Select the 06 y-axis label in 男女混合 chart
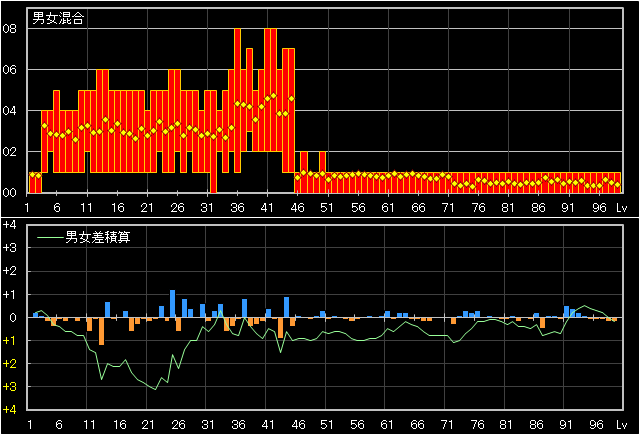Image resolution: width=640 pixels, height=435 pixels. (x=9, y=70)
